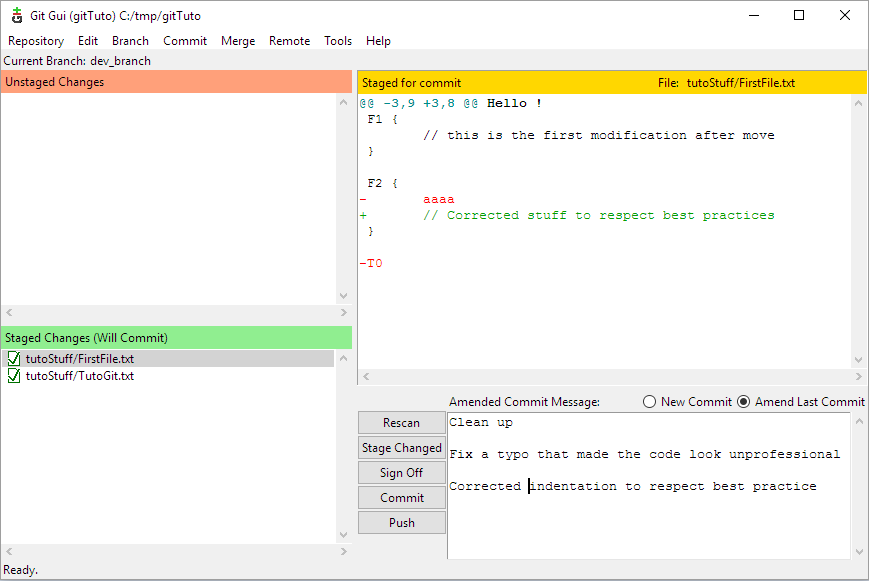Click the Staged Changes list scrollbar up arrow
Viewport: 869px width, 581px height.
(x=344, y=358)
